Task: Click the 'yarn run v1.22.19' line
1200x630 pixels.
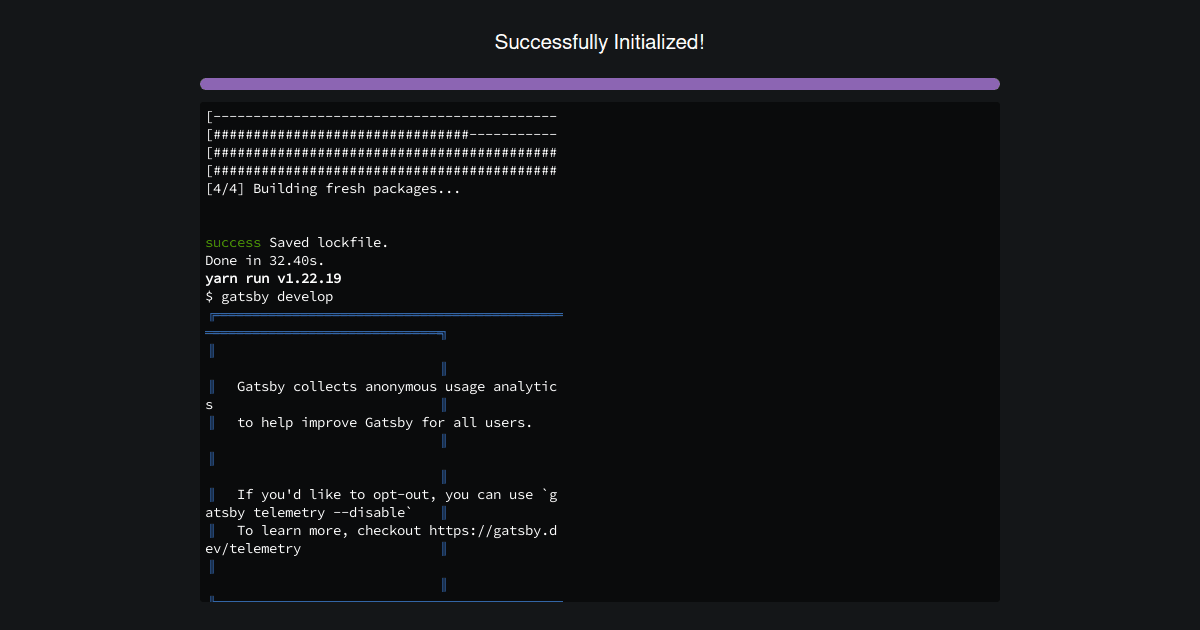Action: [272, 278]
